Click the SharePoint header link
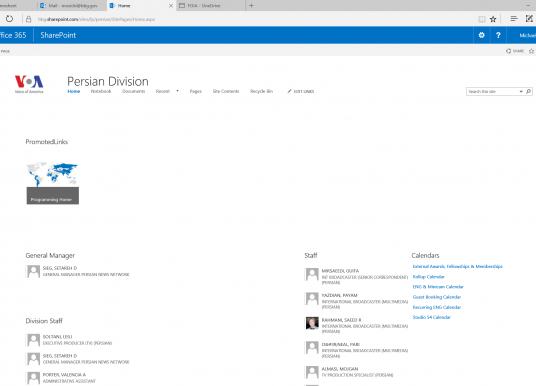The height and width of the screenshot is (386, 536). 58,35
